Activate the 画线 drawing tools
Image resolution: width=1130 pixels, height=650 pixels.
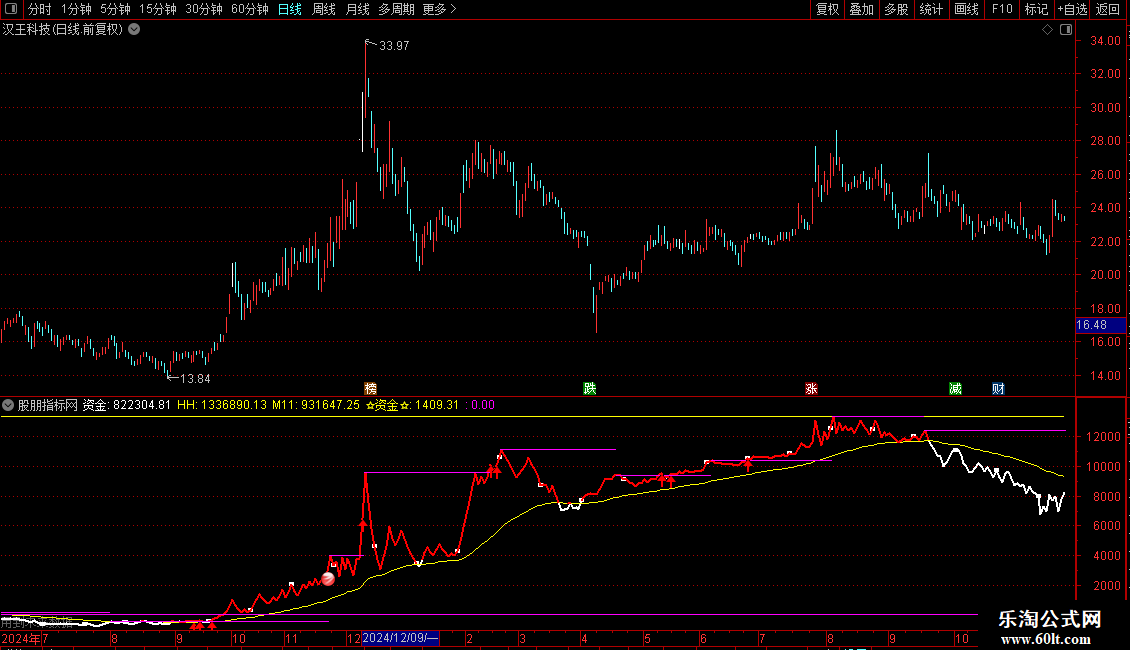(x=966, y=9)
